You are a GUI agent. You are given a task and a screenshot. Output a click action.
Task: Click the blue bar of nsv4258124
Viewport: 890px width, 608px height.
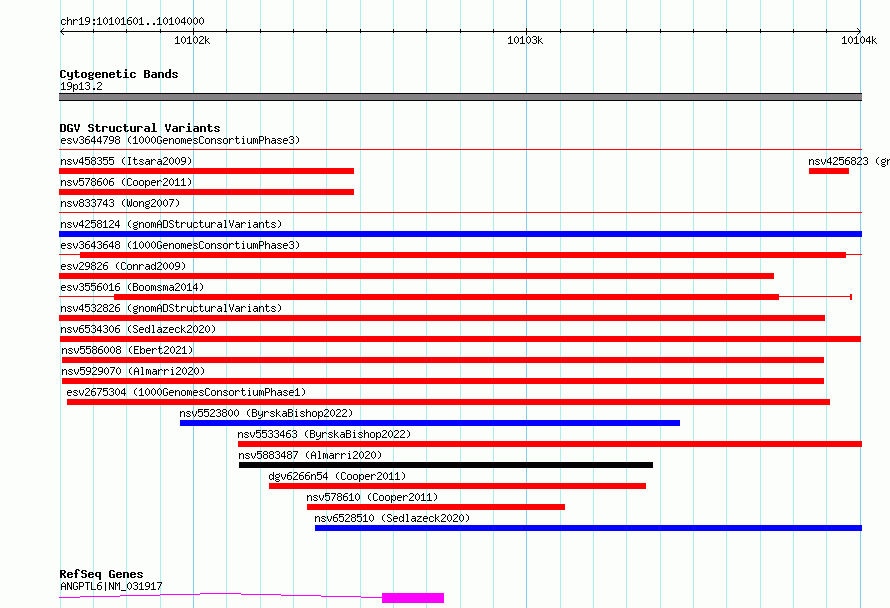click(460, 234)
